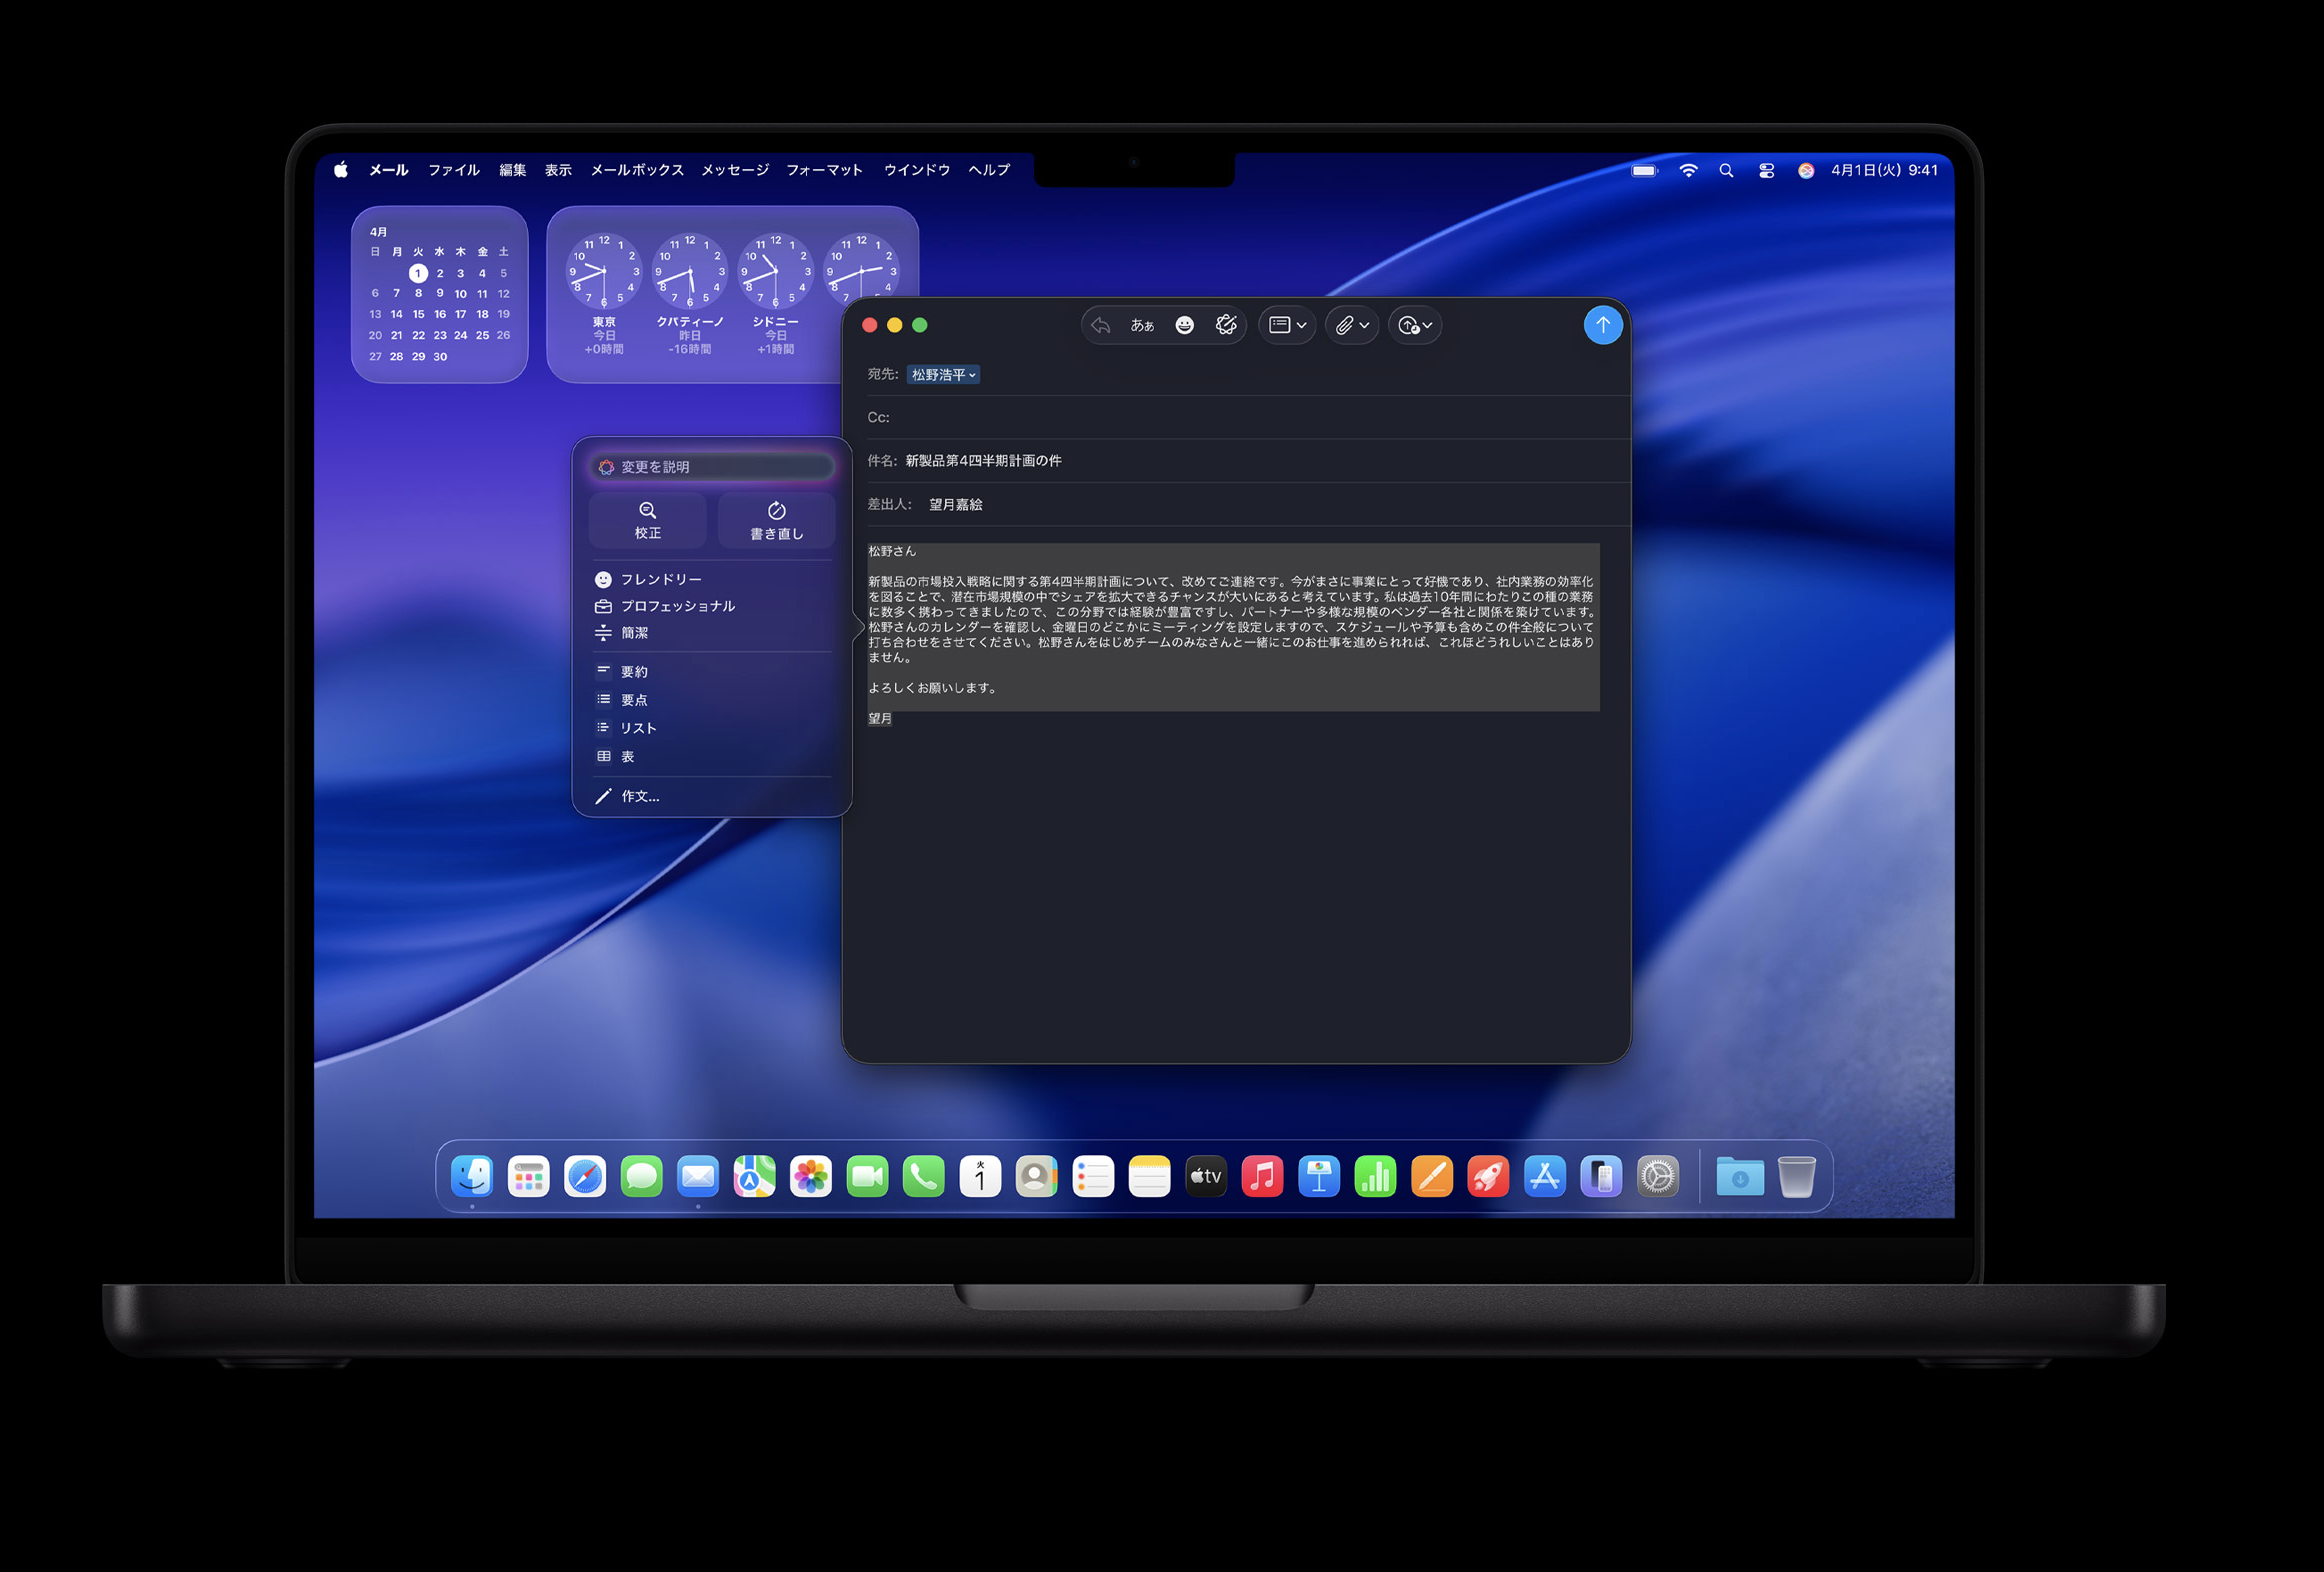Image resolution: width=2324 pixels, height=1572 pixels.
Task: Open the ヘルプ menu
Action: click(989, 170)
